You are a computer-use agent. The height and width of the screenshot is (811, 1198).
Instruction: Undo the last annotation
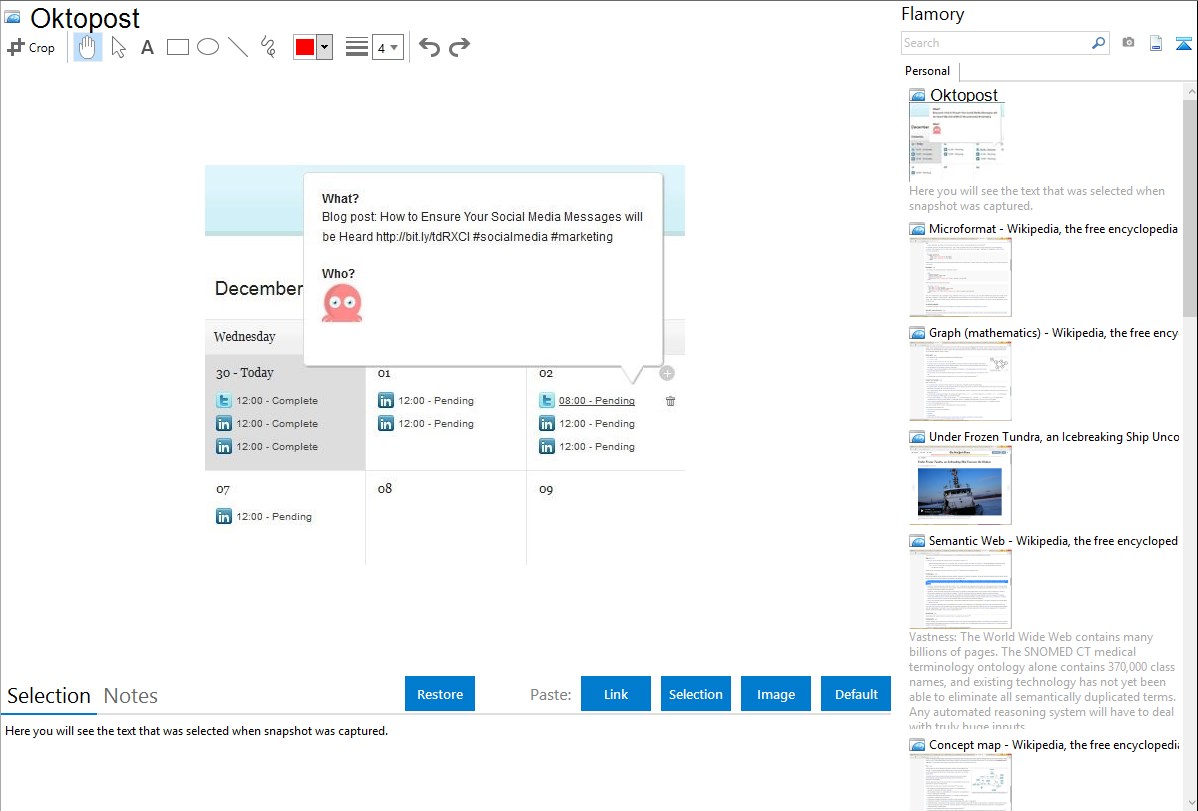(x=429, y=47)
